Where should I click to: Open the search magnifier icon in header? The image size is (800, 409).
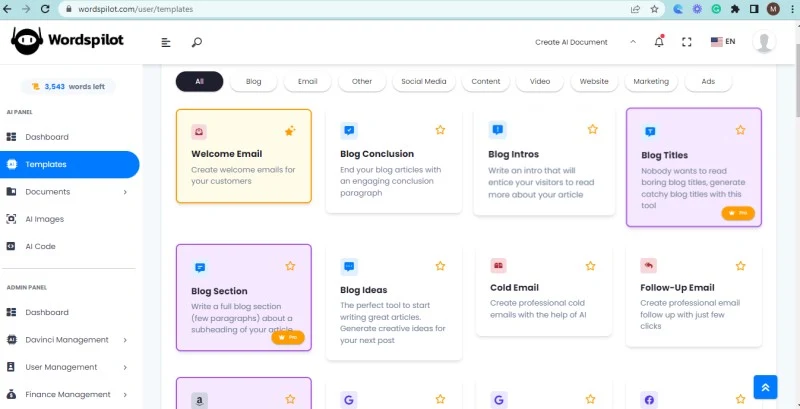coord(197,42)
